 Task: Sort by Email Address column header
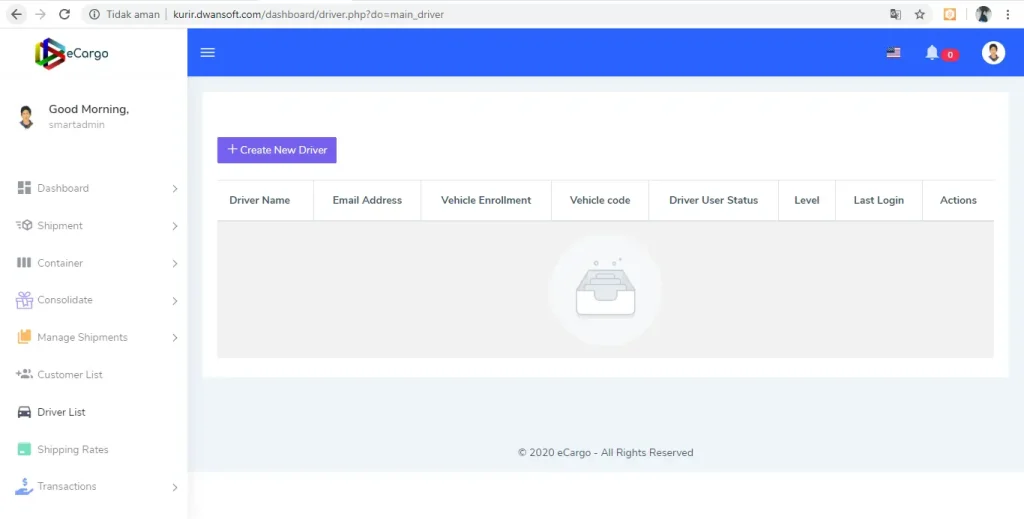tap(367, 200)
